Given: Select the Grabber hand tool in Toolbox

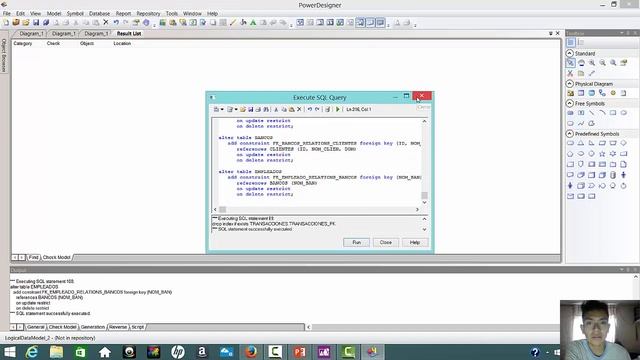Looking at the screenshot, I should [581, 63].
